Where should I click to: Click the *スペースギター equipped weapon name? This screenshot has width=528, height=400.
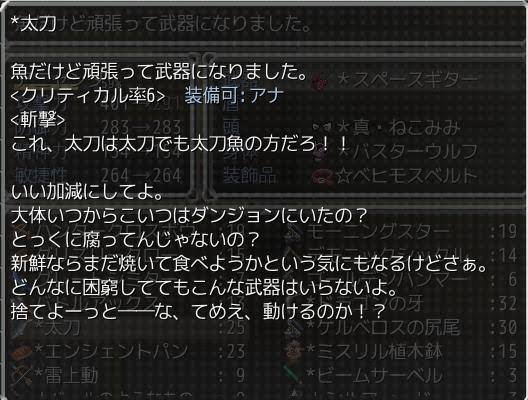pyautogui.click(x=407, y=81)
